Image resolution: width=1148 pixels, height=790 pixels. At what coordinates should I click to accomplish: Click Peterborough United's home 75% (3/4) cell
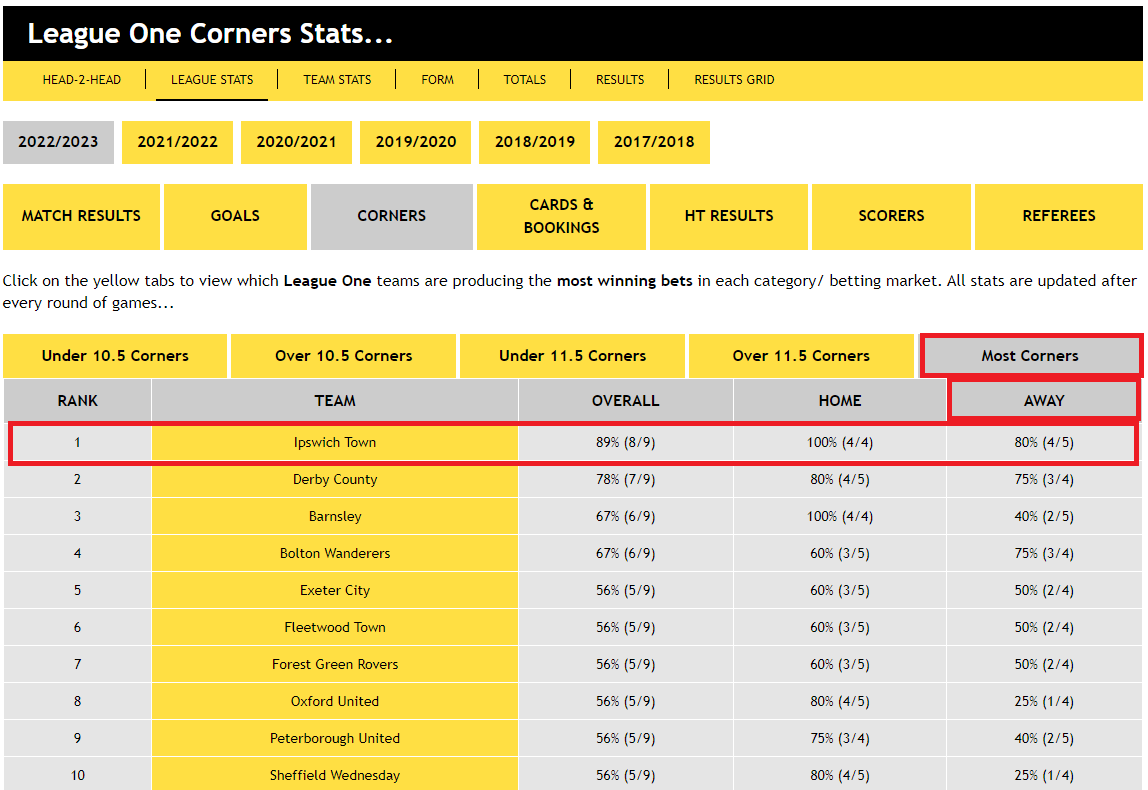840,739
